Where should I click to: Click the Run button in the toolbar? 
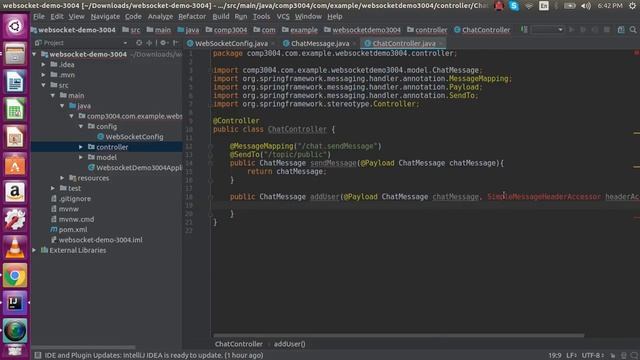pyautogui.click(x=571, y=30)
